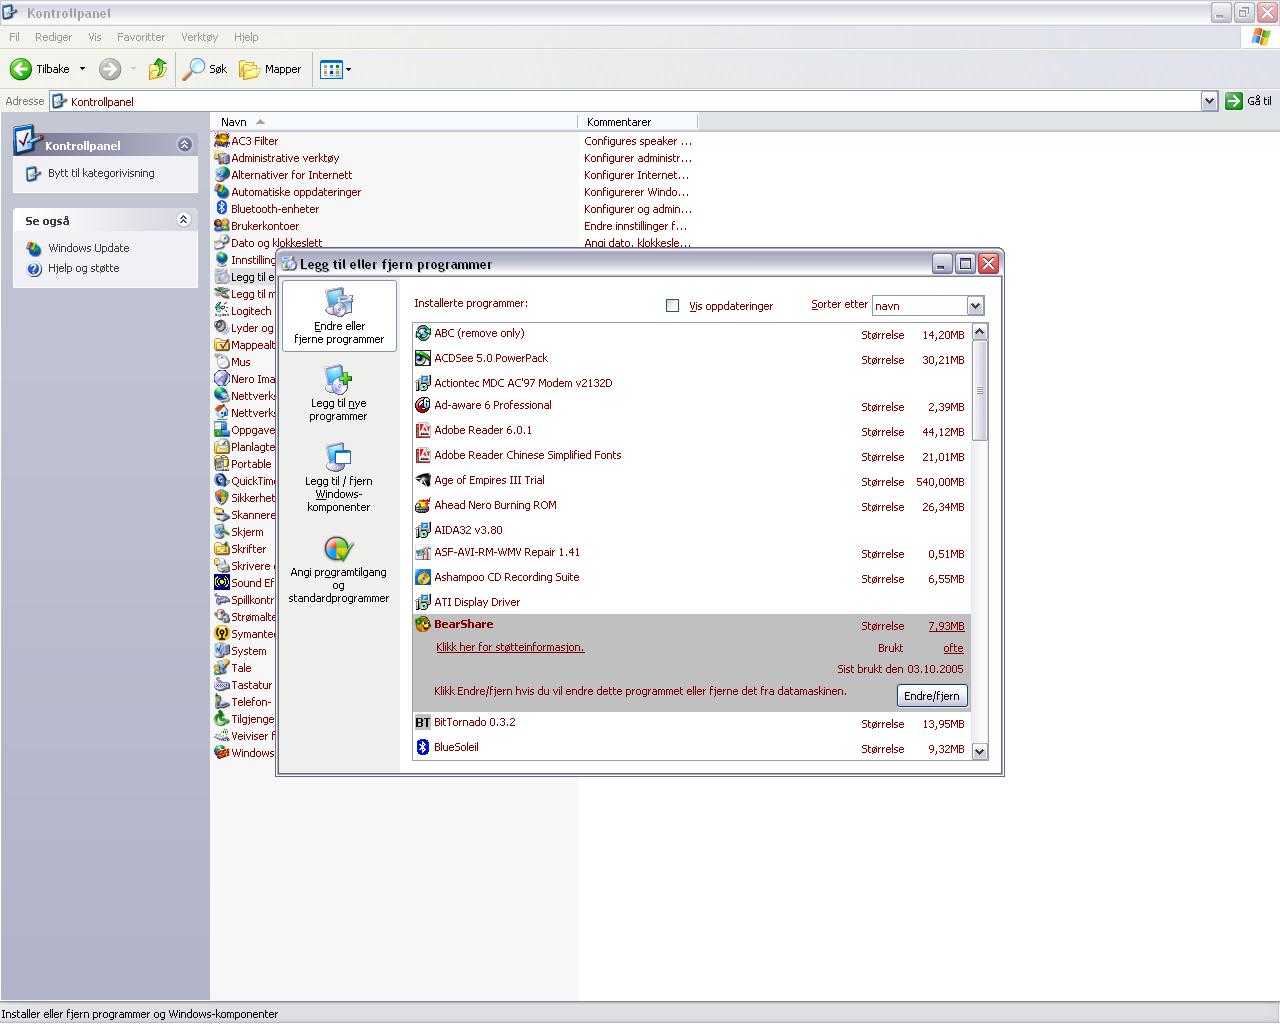The image size is (1280, 1024).
Task: Click the ofte usage link for BearShare
Action: [953, 648]
